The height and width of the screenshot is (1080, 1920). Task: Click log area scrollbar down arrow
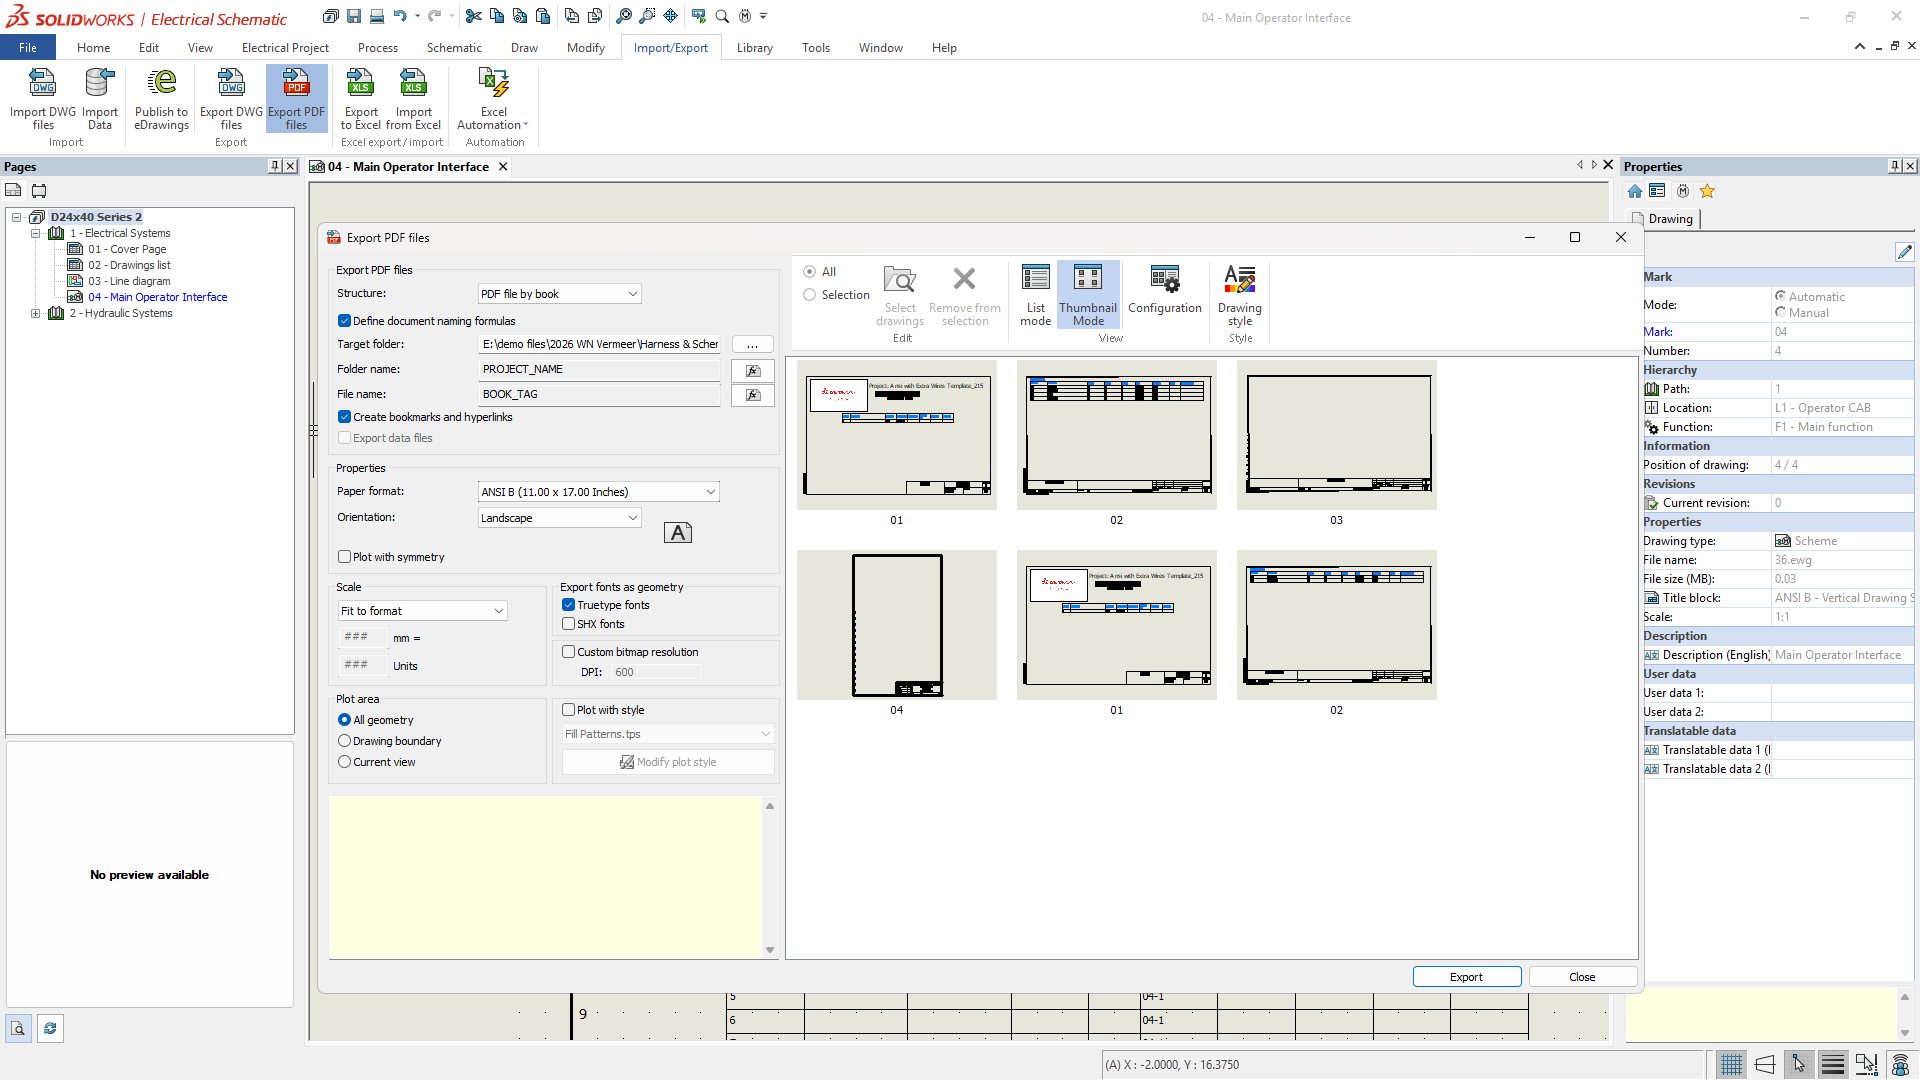[x=770, y=950]
